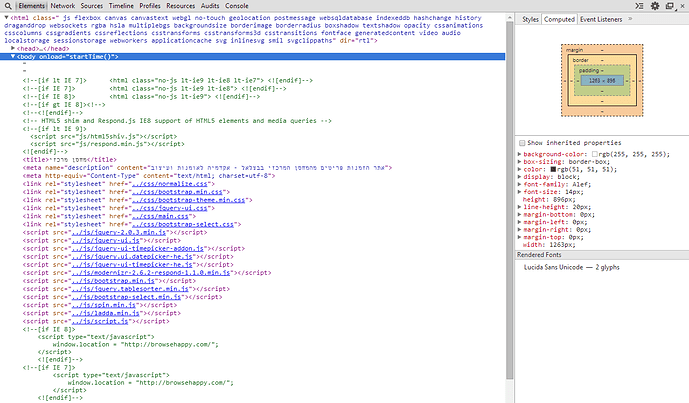Expand the color computed property
689x403 pixels.
(519, 169)
